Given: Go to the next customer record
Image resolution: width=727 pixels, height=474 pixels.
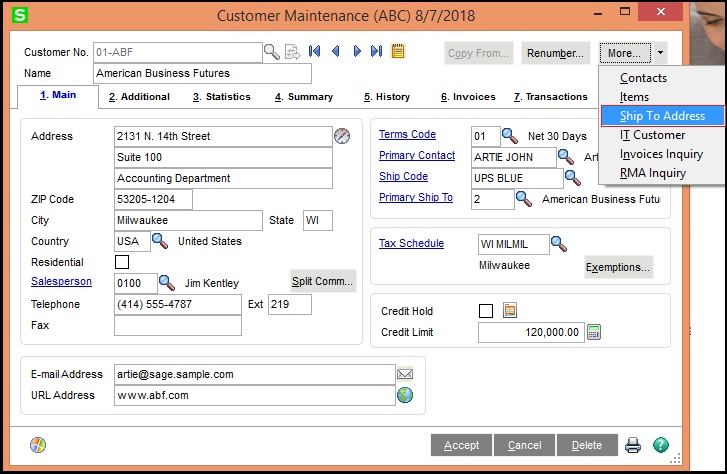Looking at the screenshot, I should (x=357, y=51).
